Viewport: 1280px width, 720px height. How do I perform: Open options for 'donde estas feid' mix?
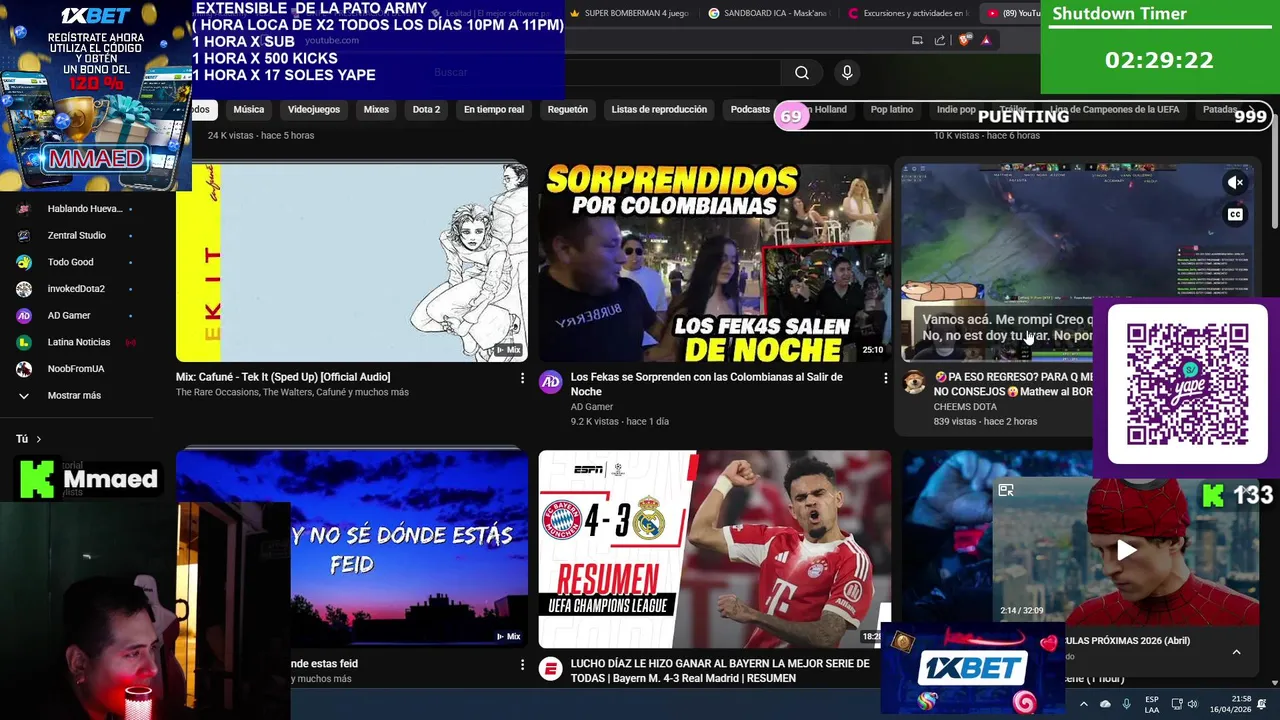[x=522, y=665]
